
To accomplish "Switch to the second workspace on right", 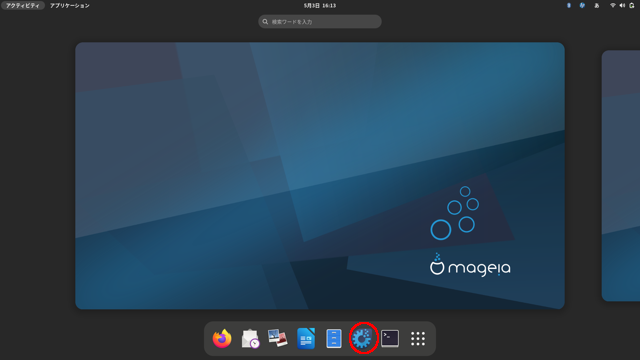I will (621, 176).
